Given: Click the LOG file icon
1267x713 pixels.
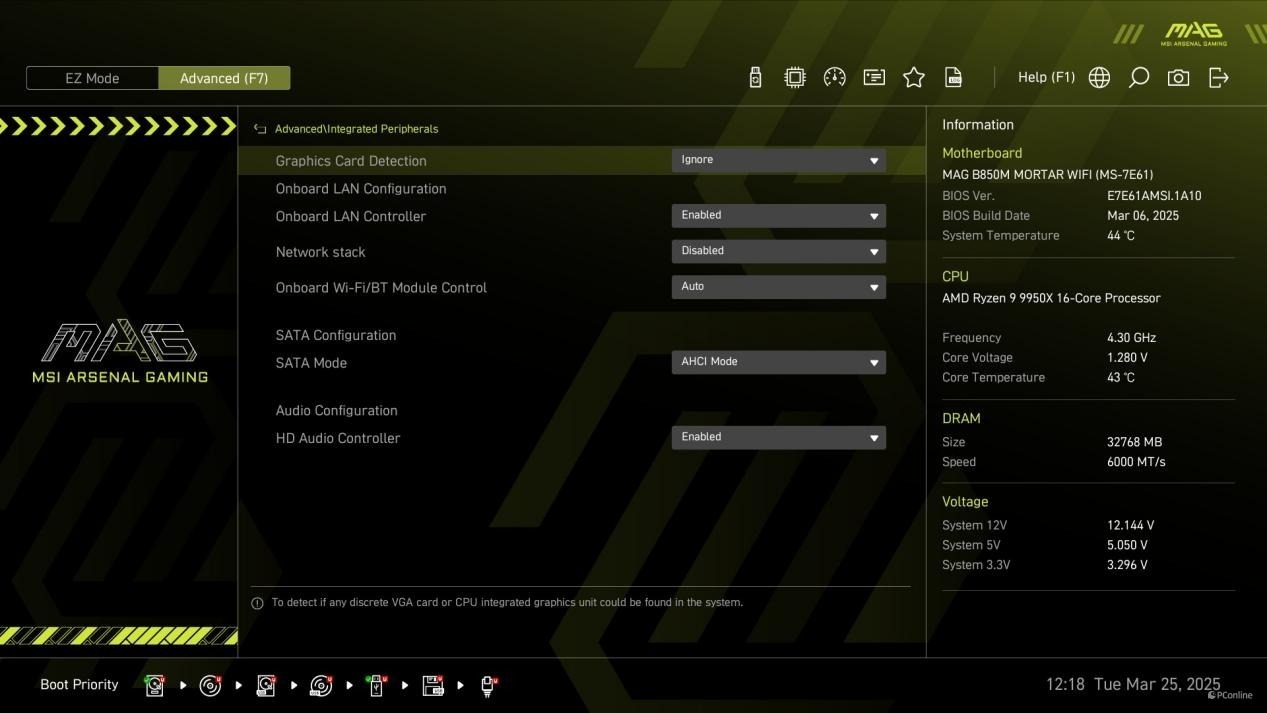Looking at the screenshot, I should 954,78.
